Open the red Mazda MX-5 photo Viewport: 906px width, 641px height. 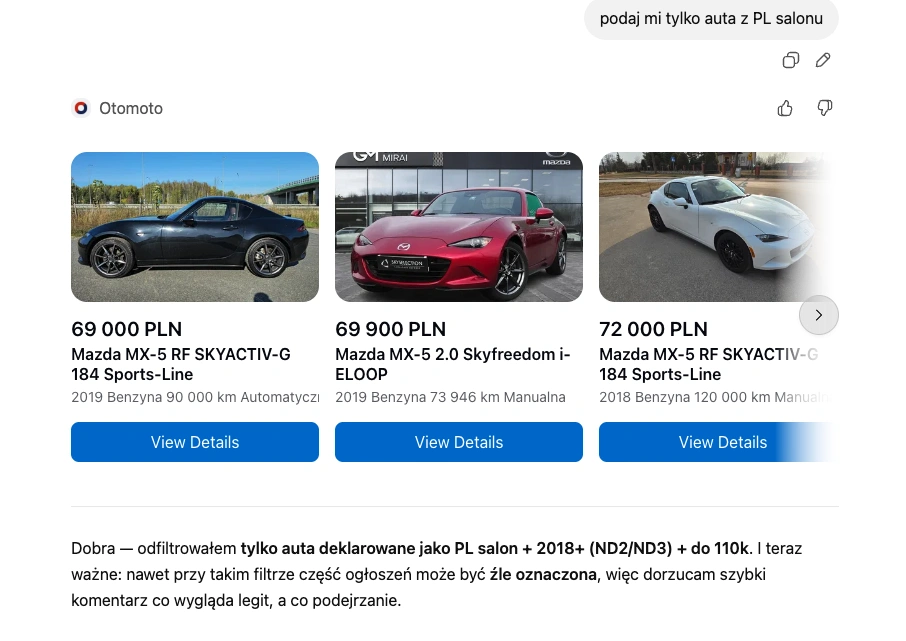pos(459,227)
